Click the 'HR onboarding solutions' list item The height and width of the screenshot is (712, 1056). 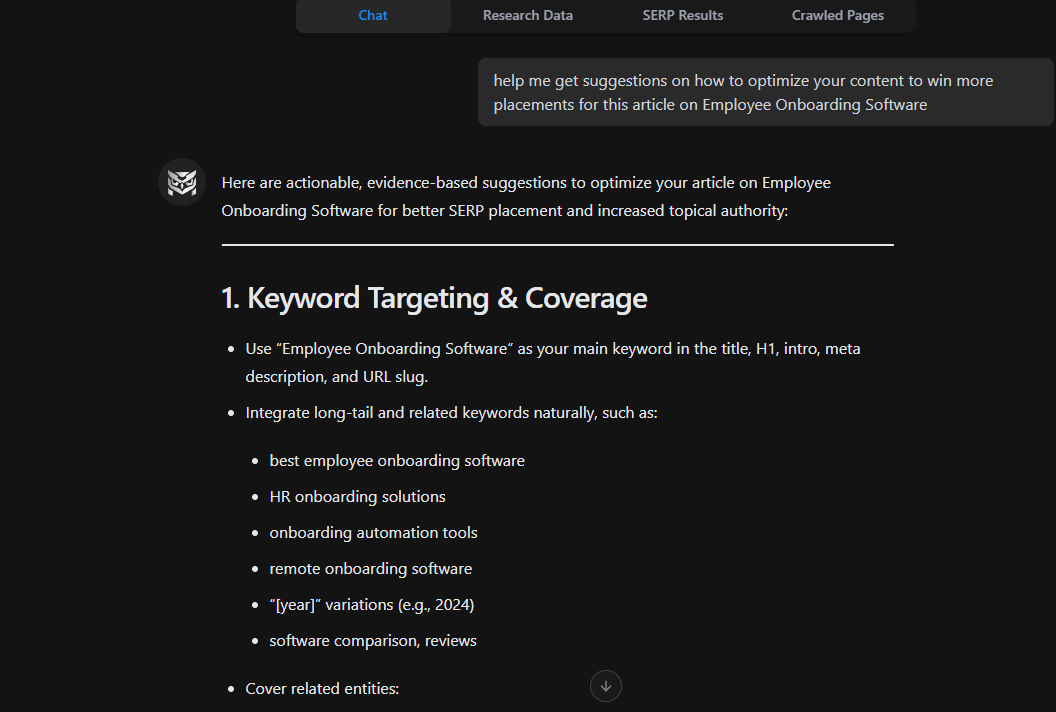click(x=357, y=496)
